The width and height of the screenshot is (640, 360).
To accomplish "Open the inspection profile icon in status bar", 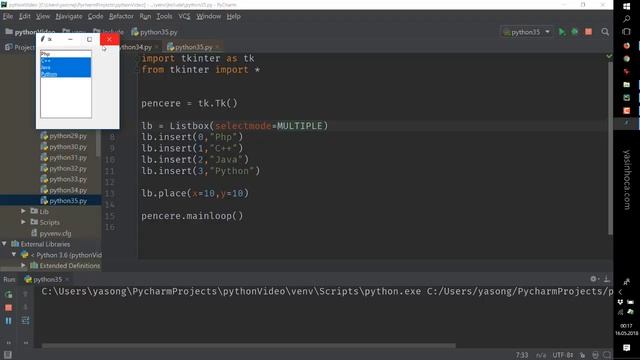I will [596, 355].
